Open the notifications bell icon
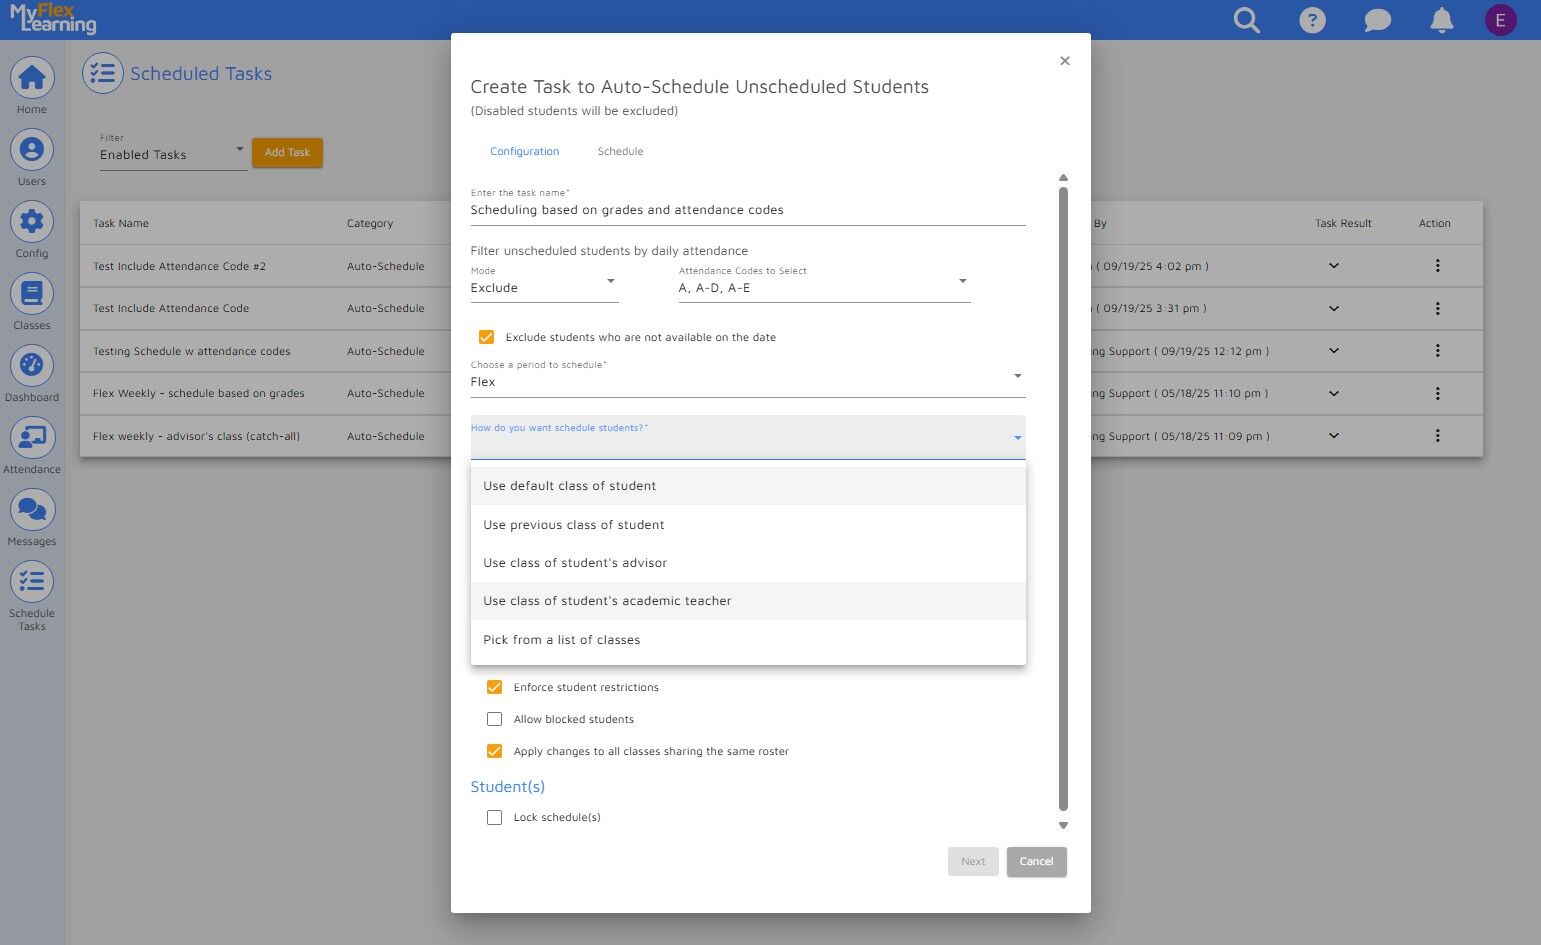 tap(1441, 20)
